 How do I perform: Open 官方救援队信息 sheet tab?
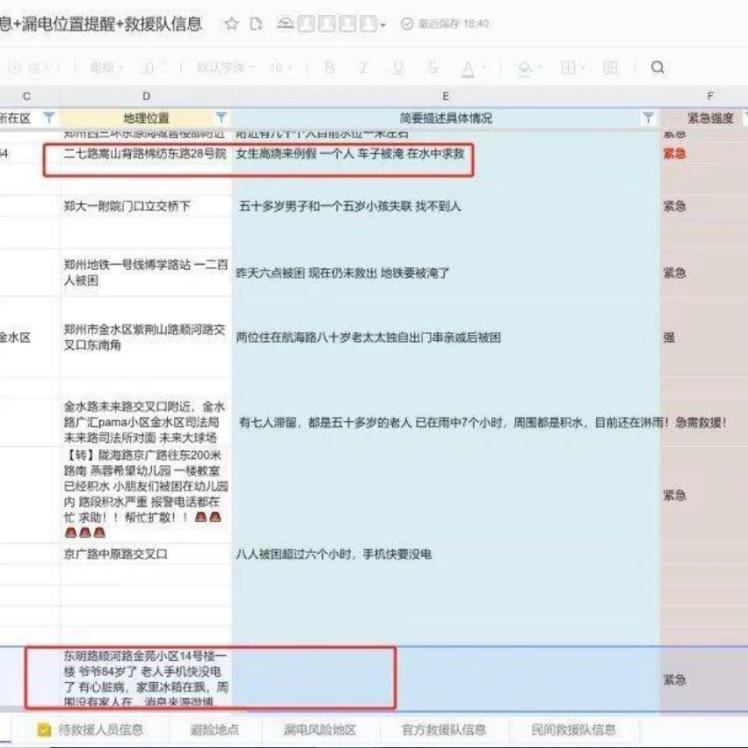pyautogui.click(x=444, y=729)
